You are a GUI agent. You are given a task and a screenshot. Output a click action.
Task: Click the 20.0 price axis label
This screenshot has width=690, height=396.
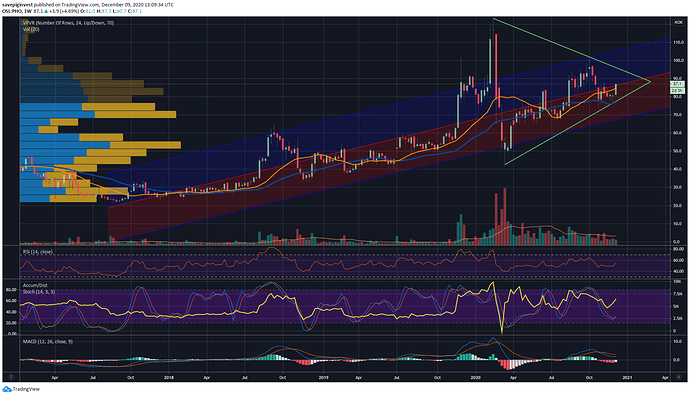(678, 205)
